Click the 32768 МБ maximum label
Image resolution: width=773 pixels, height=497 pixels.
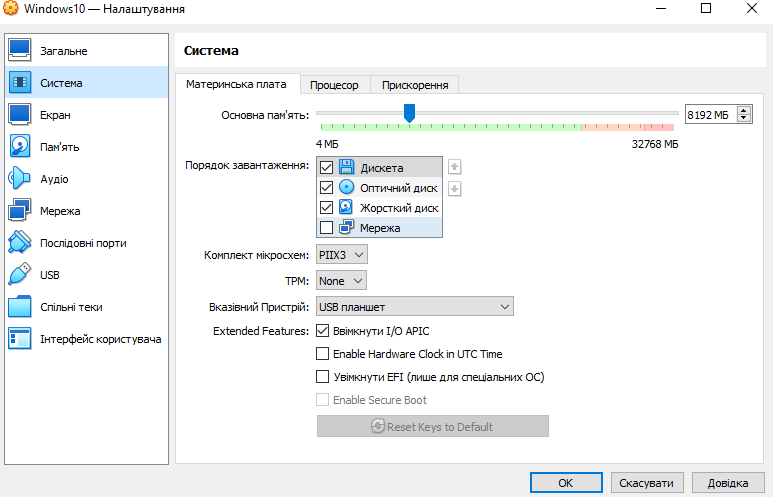pyautogui.click(x=655, y=144)
